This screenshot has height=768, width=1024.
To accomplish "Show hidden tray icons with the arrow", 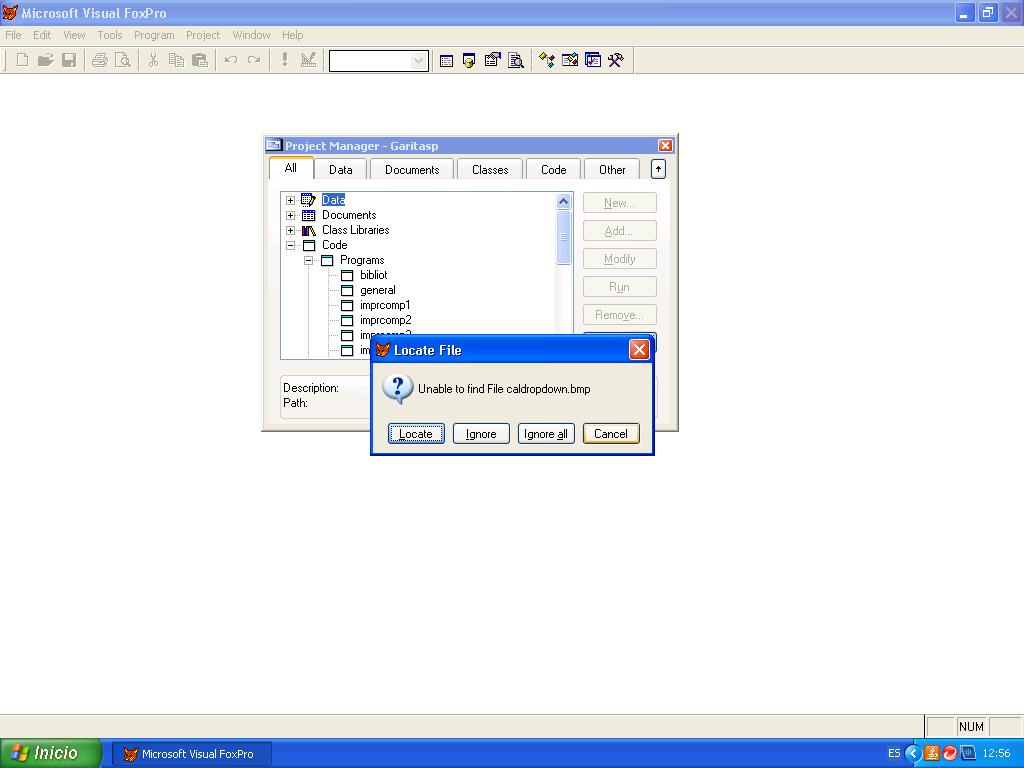I will [x=912, y=754].
